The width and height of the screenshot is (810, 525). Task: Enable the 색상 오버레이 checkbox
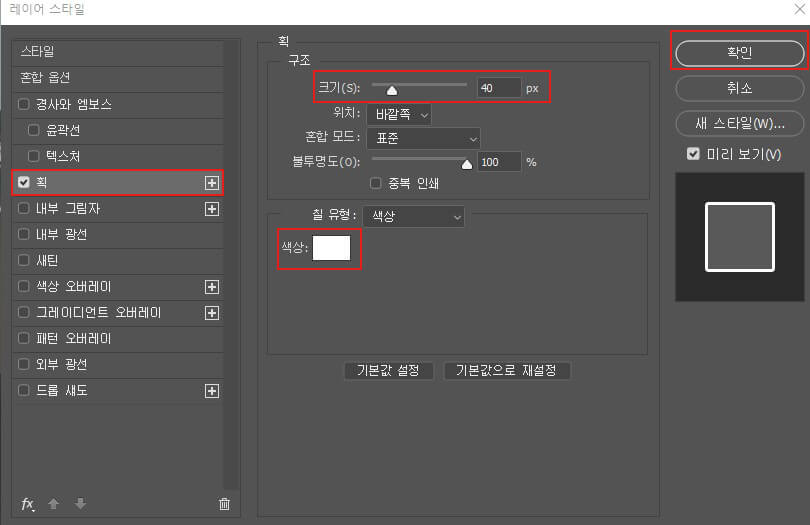23,286
